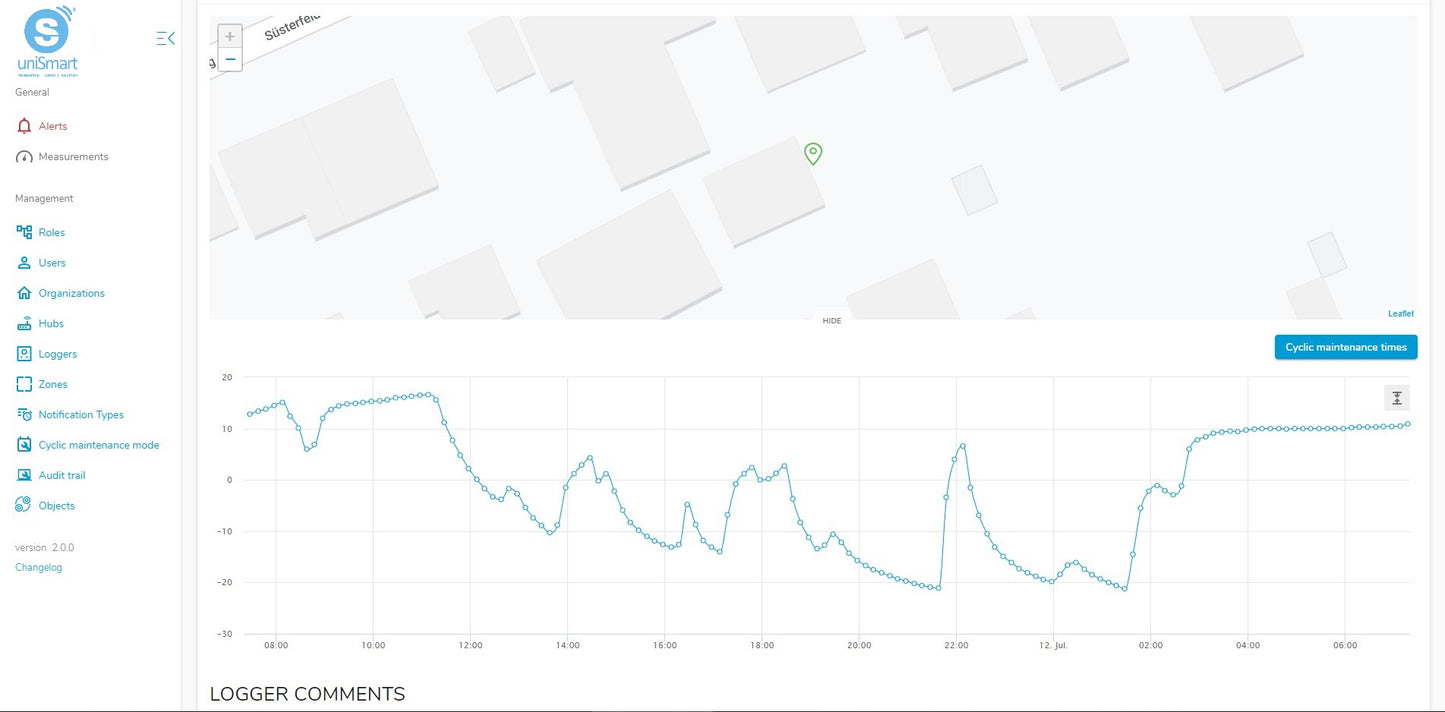Viewport: 1445px width, 712px height.
Task: Collapse the sidebar navigation menu
Action: (166, 39)
